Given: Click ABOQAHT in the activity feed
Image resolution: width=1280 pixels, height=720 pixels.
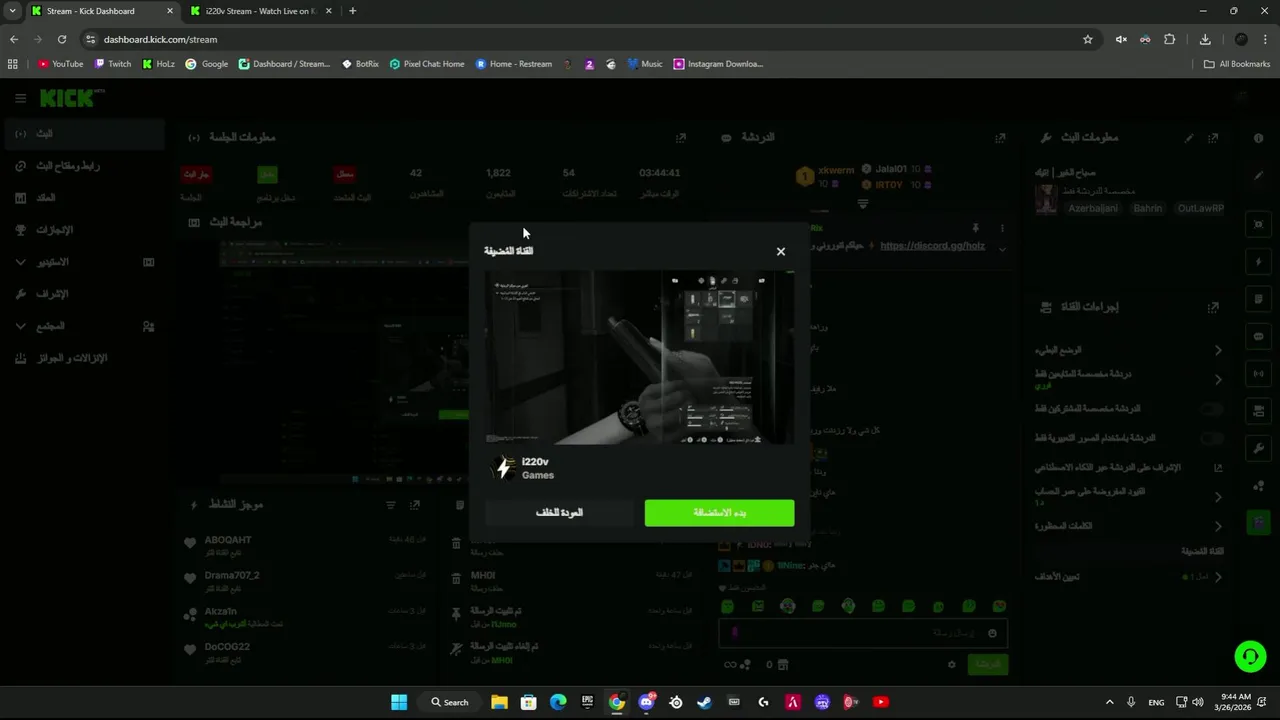Looking at the screenshot, I should [228, 540].
